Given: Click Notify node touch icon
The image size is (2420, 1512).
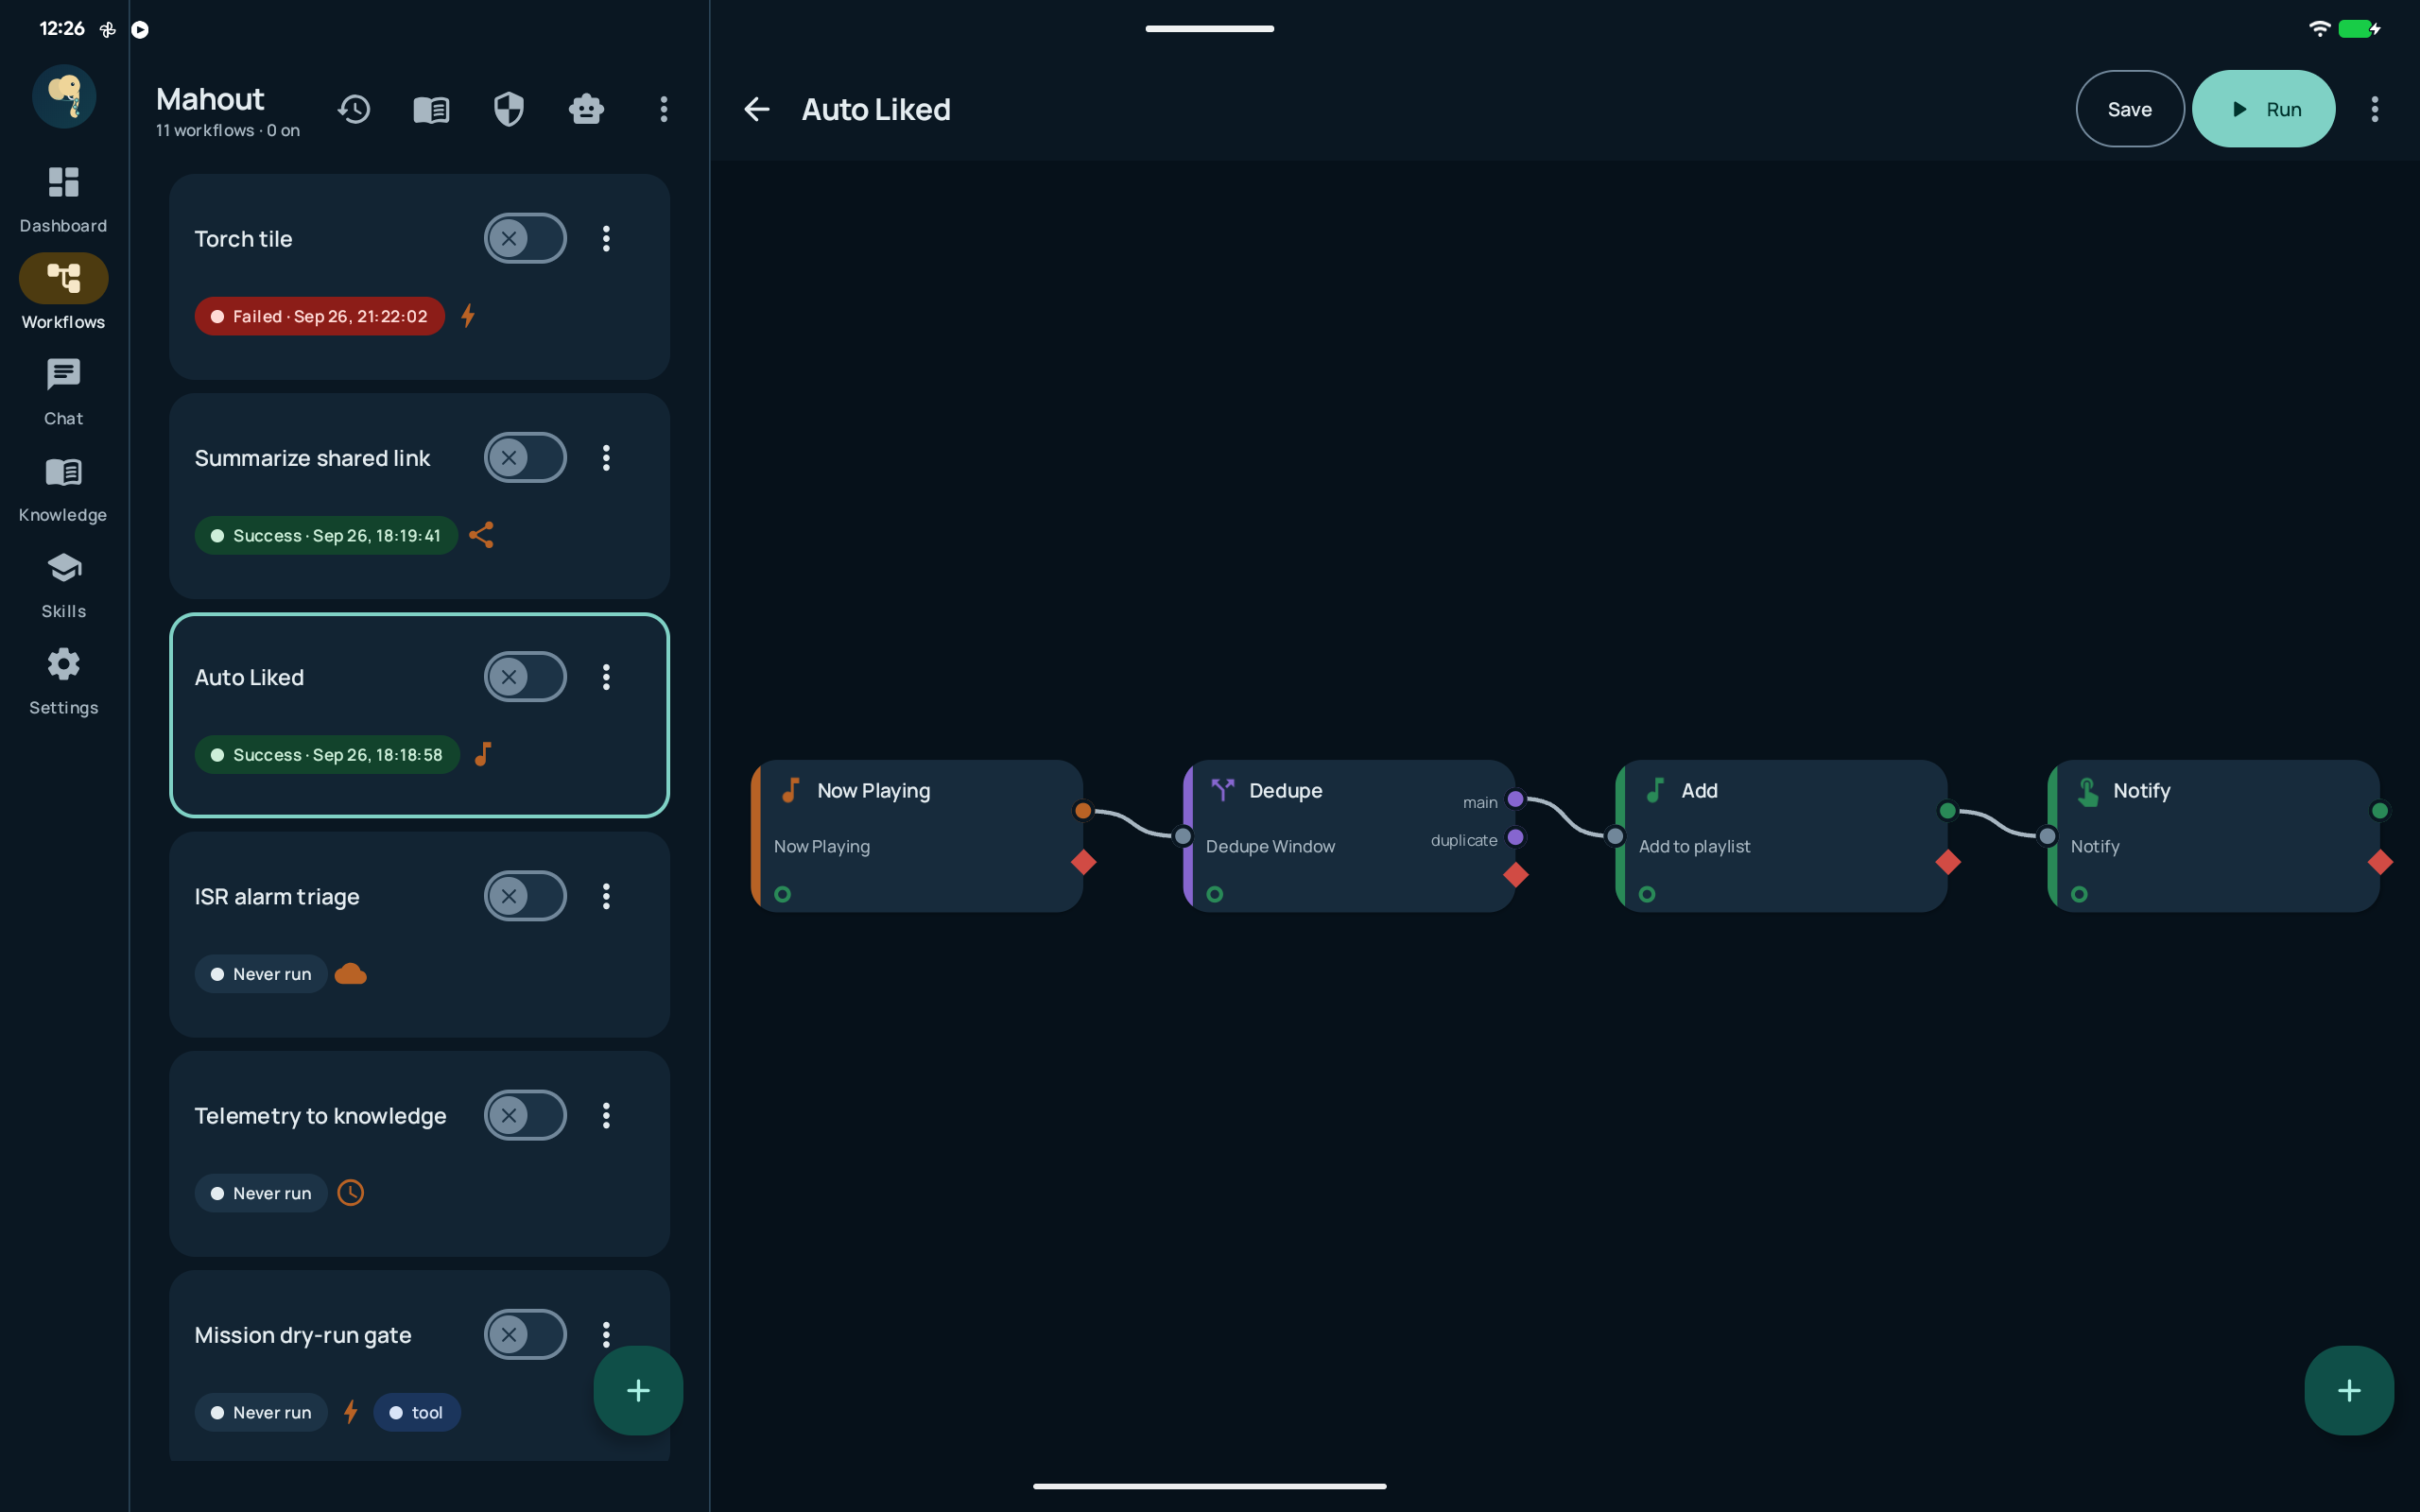Looking at the screenshot, I should [2087, 791].
